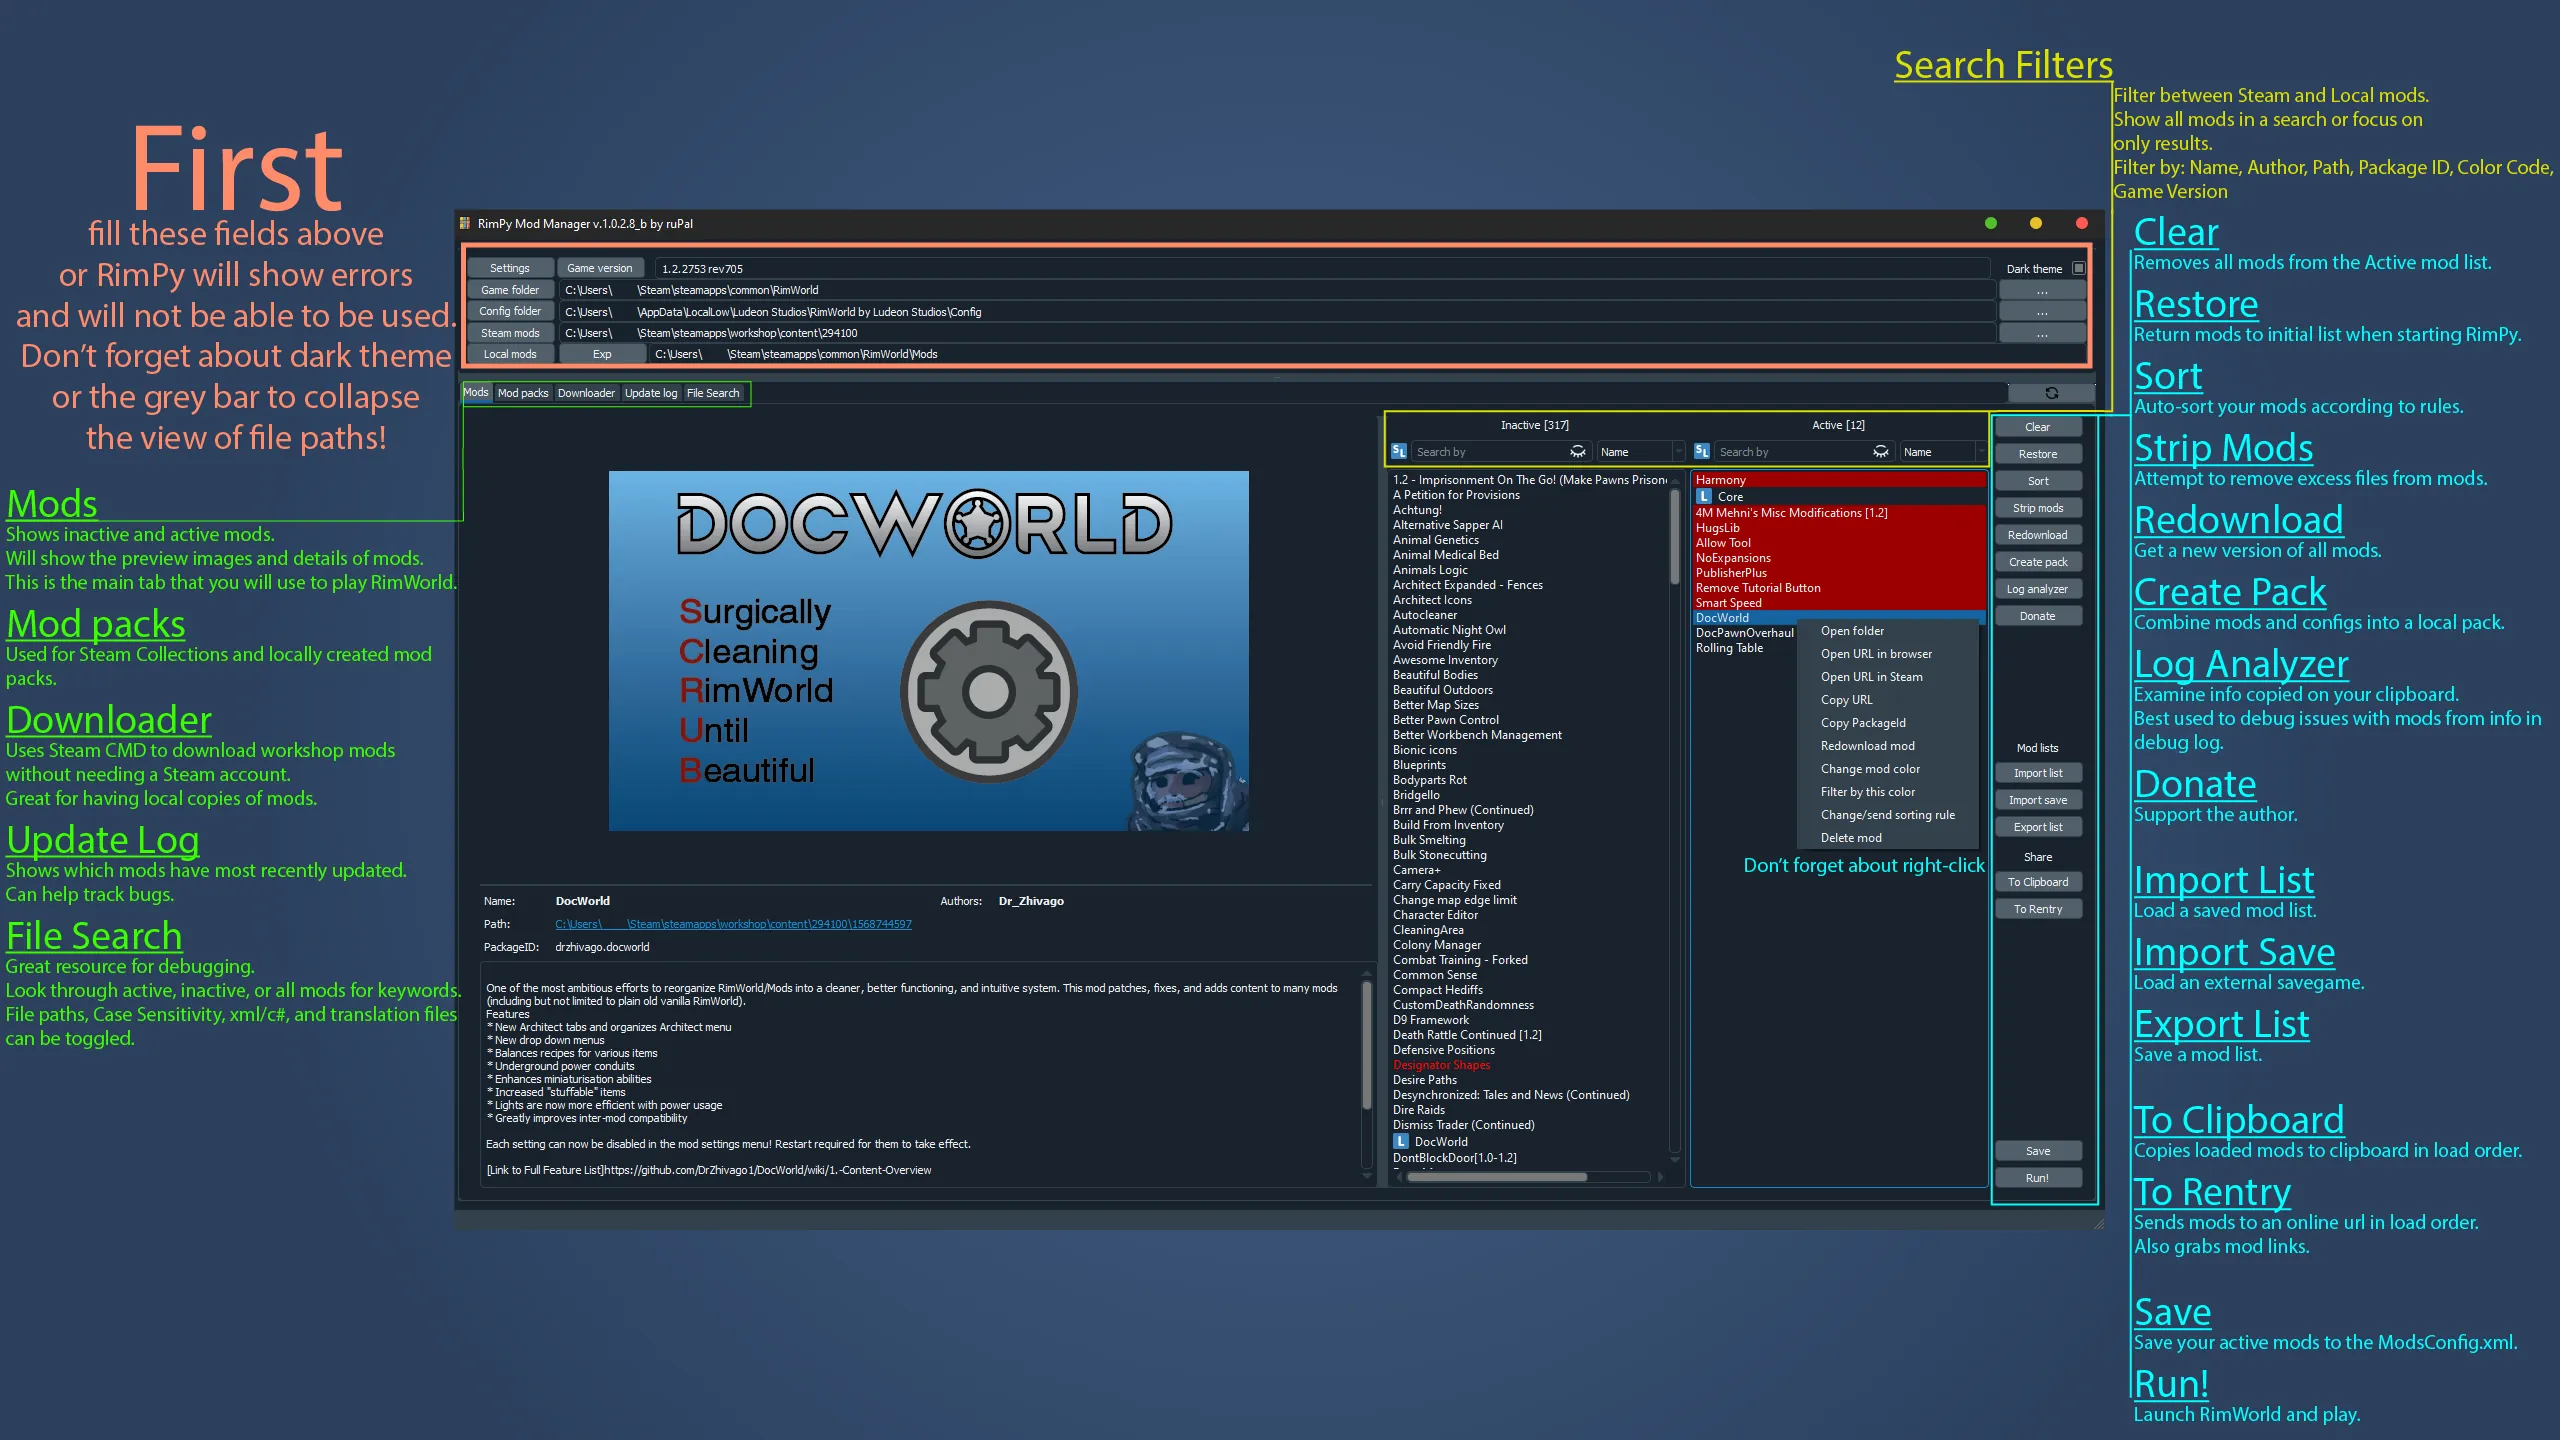Click the local mod 'L' icon beside Core
The height and width of the screenshot is (1440, 2560).
click(1704, 497)
